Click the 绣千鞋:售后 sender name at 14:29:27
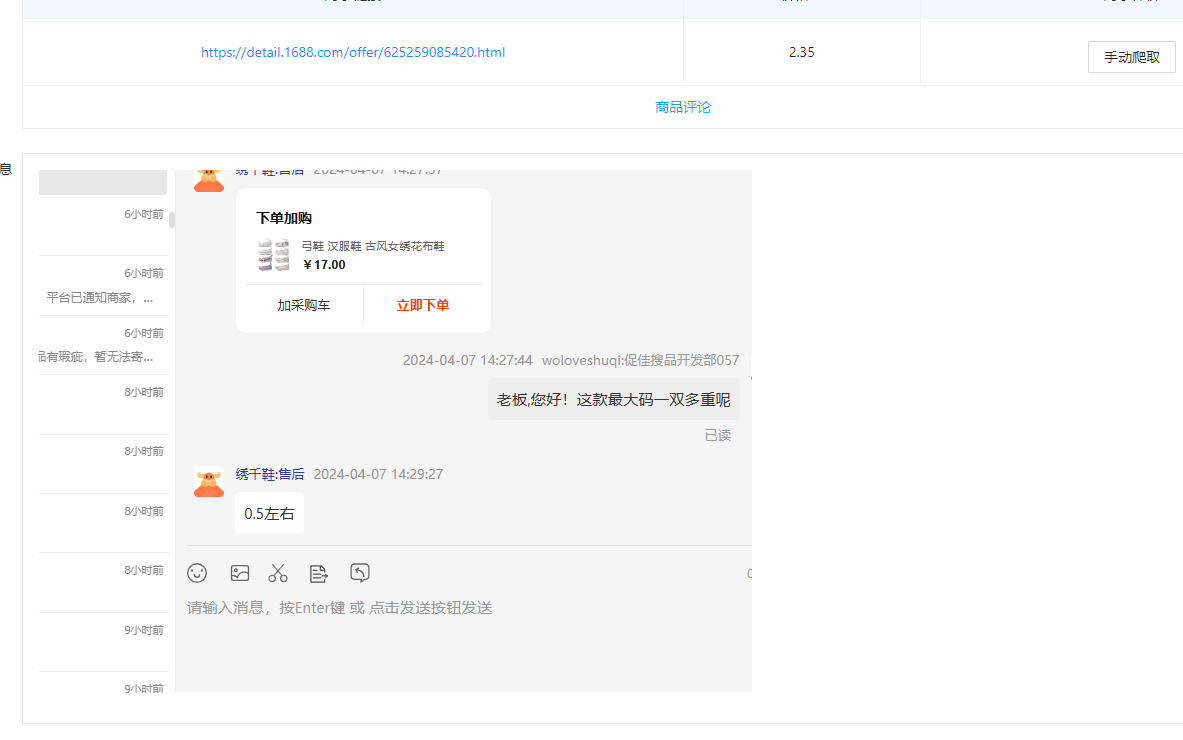Viewport: 1183px width, 740px height. tap(270, 474)
